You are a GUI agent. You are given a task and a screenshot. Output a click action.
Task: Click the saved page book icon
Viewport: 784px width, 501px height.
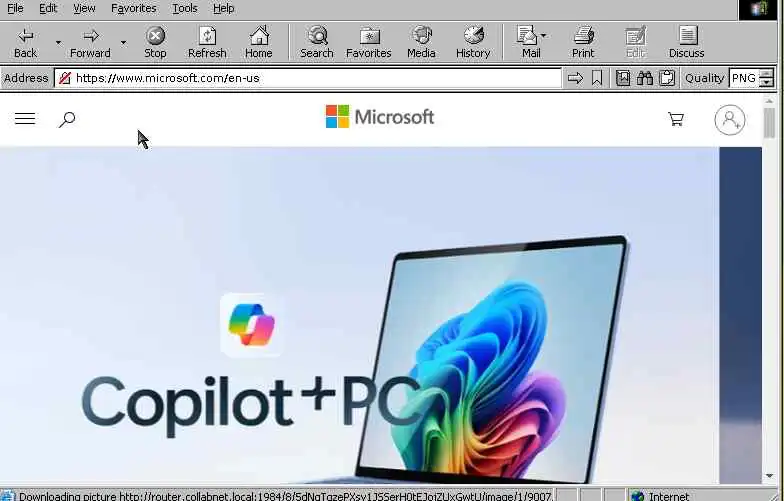click(x=623, y=78)
